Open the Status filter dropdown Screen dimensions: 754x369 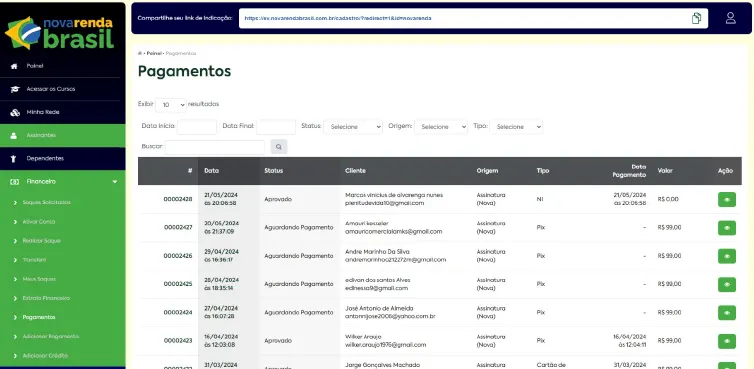point(353,127)
